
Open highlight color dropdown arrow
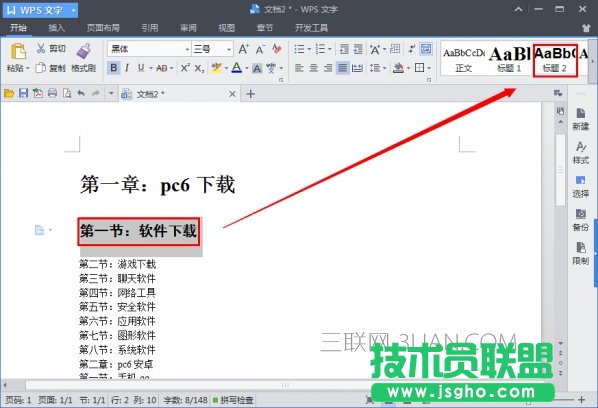tap(226, 68)
